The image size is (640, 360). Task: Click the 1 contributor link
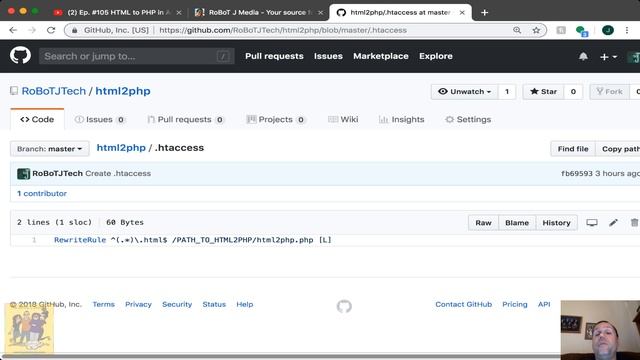click(x=42, y=193)
